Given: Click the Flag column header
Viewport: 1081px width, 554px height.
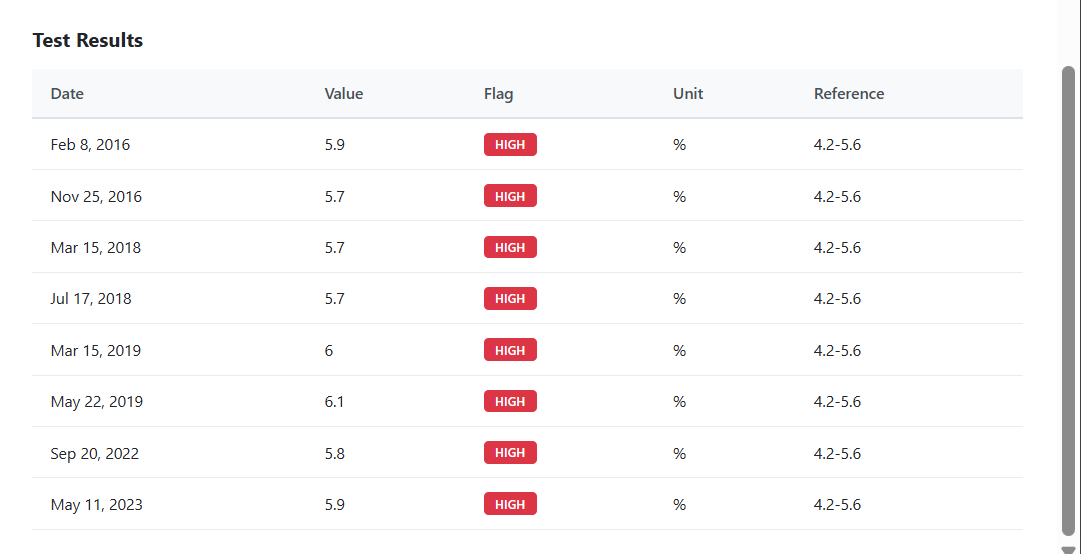Looking at the screenshot, I should click(x=498, y=94).
